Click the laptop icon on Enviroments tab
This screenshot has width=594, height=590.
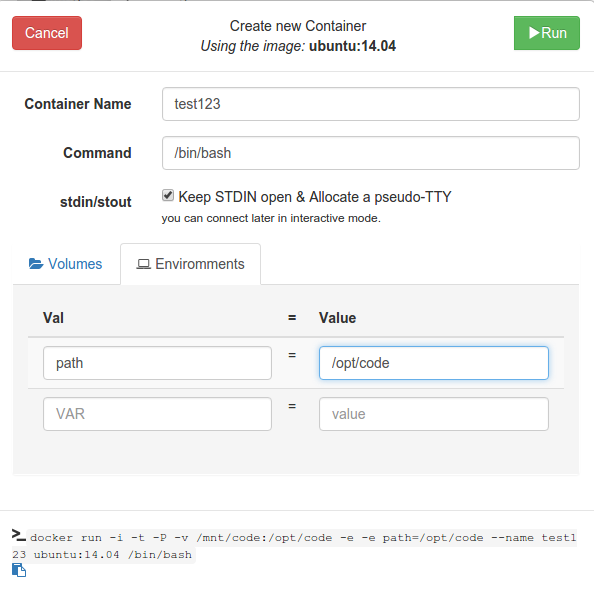144,264
